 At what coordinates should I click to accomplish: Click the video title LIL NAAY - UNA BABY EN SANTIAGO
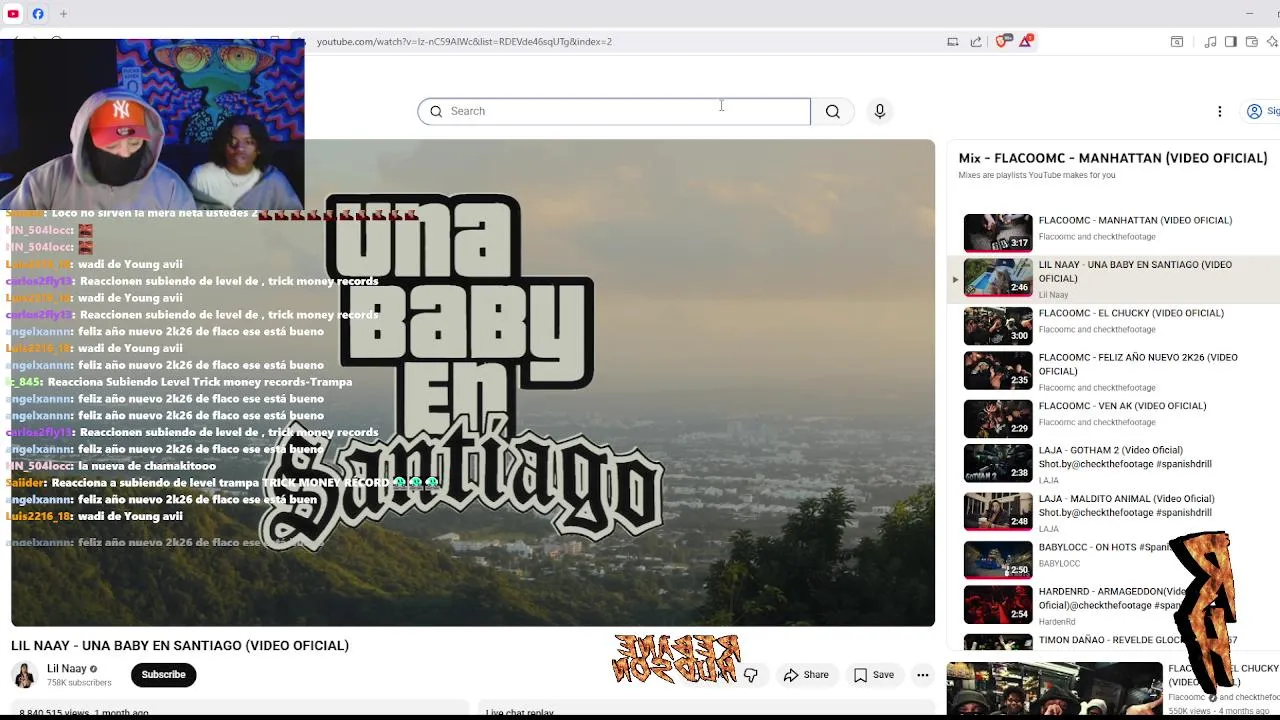(x=180, y=646)
